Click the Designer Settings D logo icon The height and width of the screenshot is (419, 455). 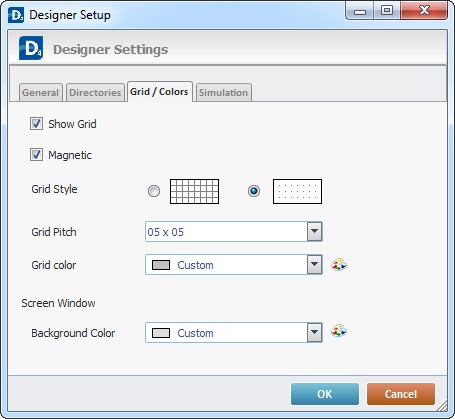31,48
